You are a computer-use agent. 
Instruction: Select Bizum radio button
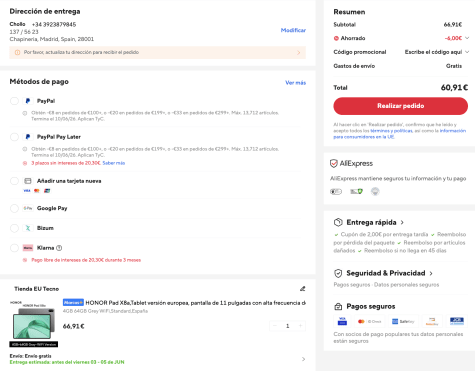point(14,228)
